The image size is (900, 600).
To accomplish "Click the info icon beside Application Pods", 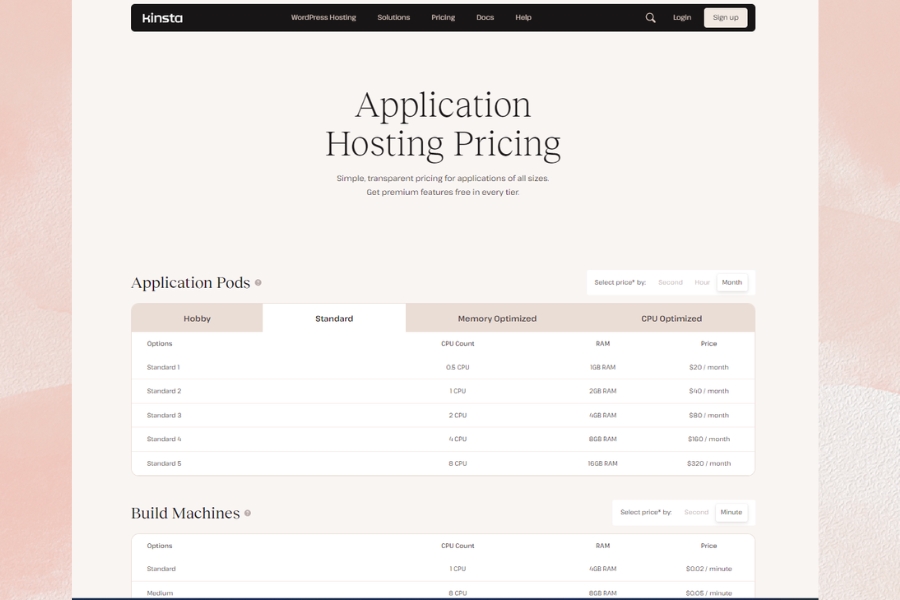I will (x=258, y=282).
